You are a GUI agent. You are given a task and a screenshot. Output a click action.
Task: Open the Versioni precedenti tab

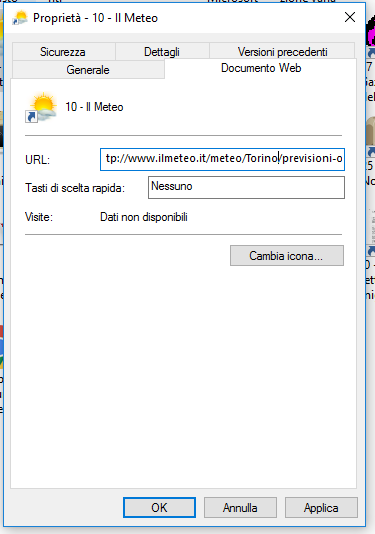282,52
